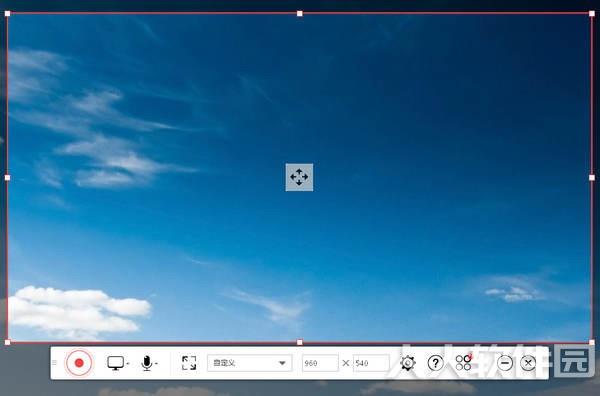The height and width of the screenshot is (396, 600).
Task: Click the top-left corner handle of region
Action: [7, 14]
